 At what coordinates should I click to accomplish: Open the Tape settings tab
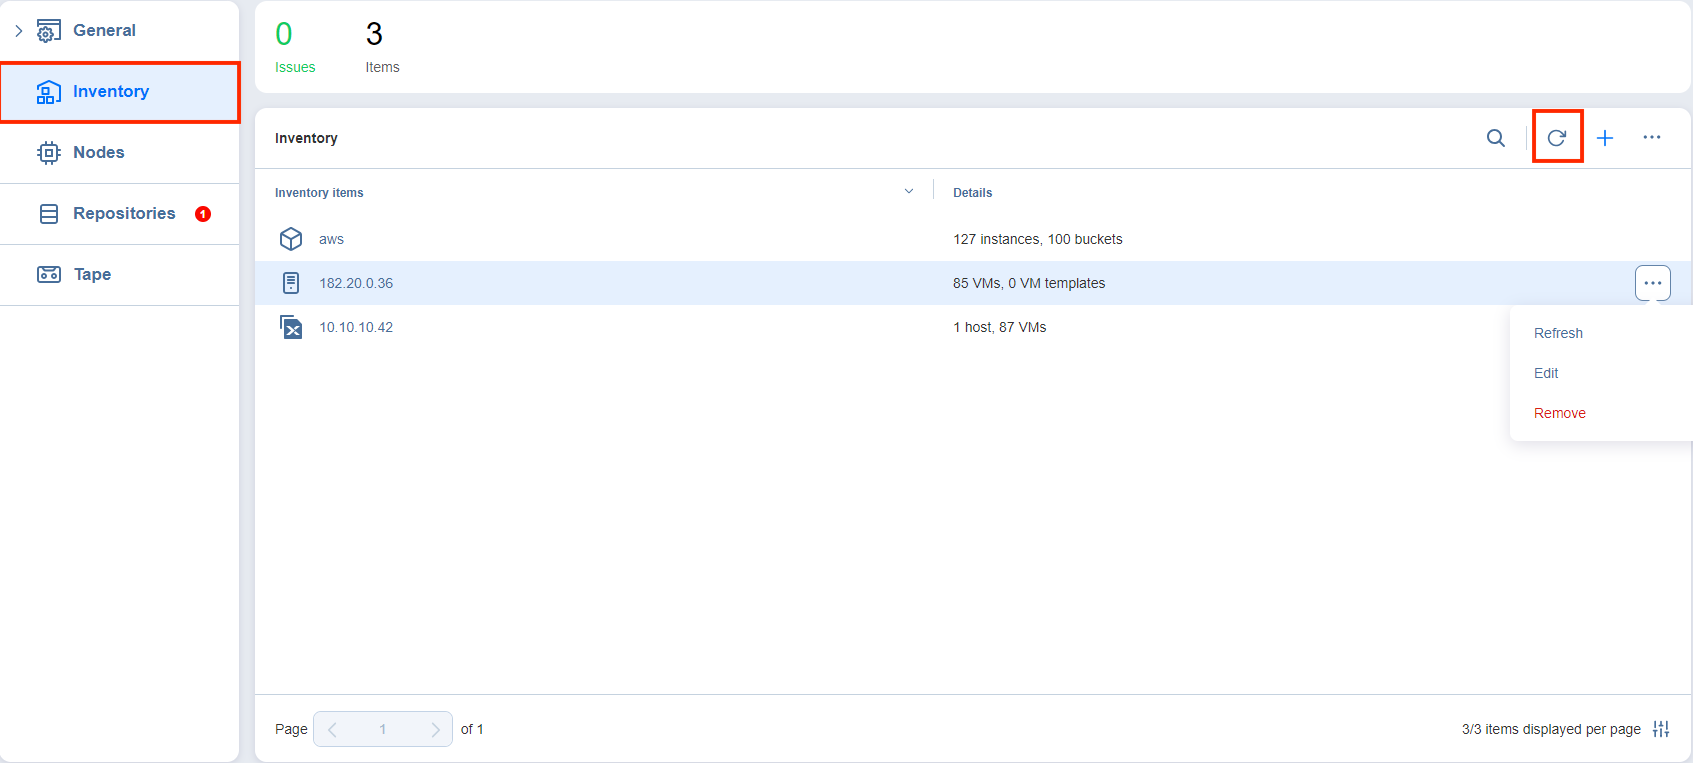click(92, 274)
